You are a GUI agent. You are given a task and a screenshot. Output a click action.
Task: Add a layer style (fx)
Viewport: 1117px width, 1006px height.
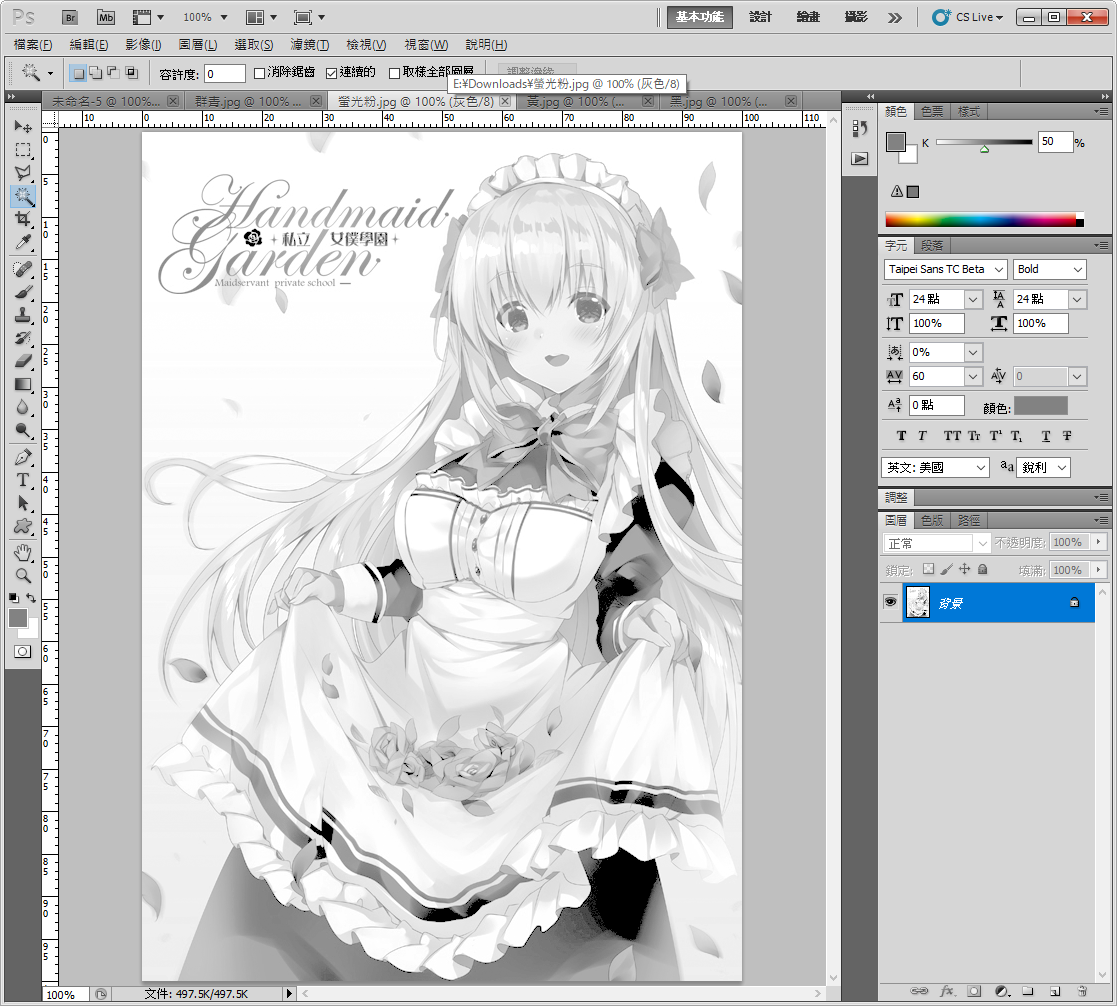(947, 991)
